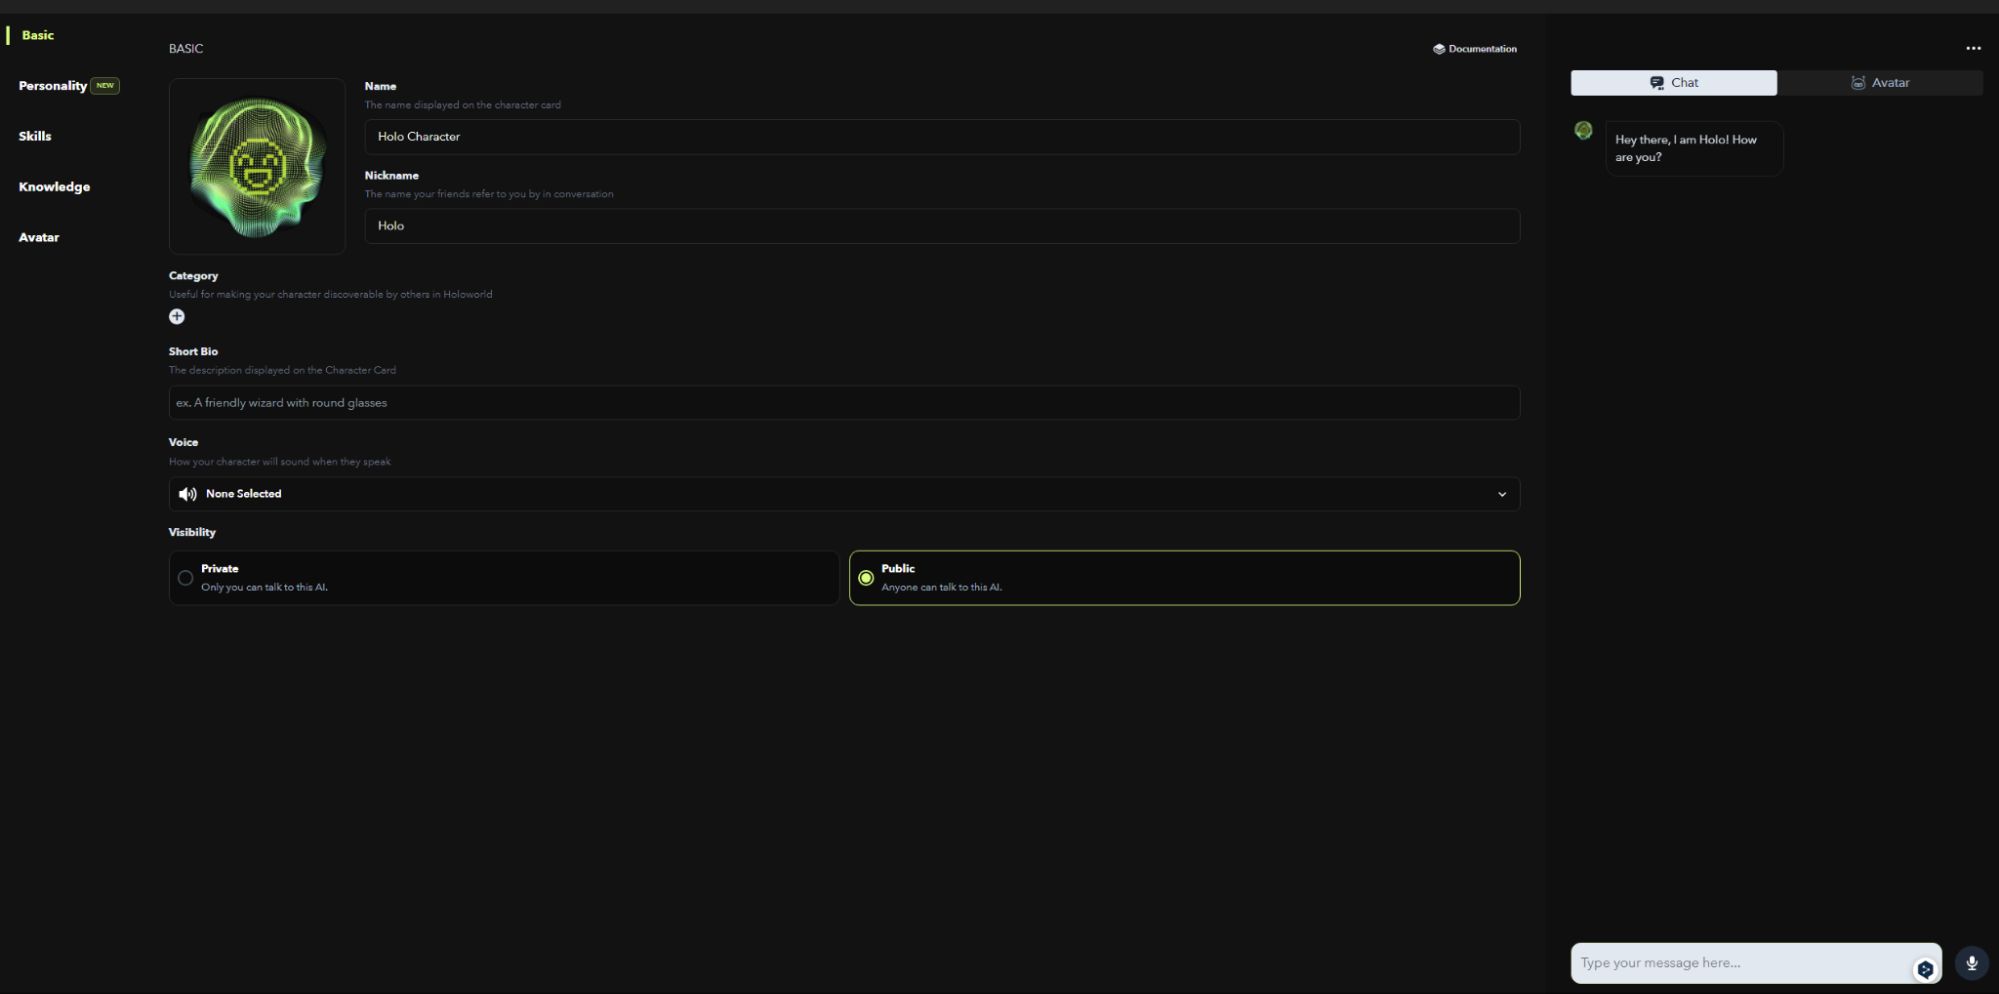This screenshot has height=994, width=1999.
Task: Open the Avatar section in sidebar
Action: point(39,237)
